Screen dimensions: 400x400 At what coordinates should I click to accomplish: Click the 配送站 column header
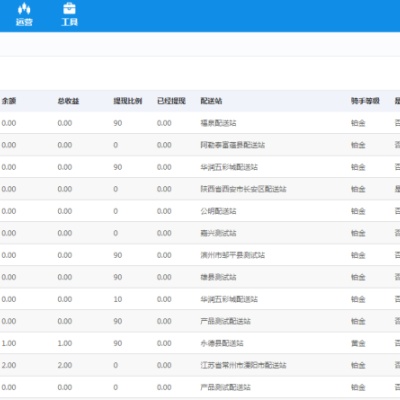click(x=211, y=101)
